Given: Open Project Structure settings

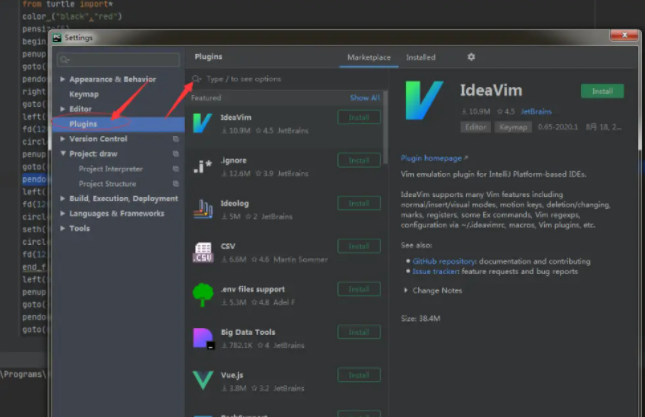Looking at the screenshot, I should point(107,184).
